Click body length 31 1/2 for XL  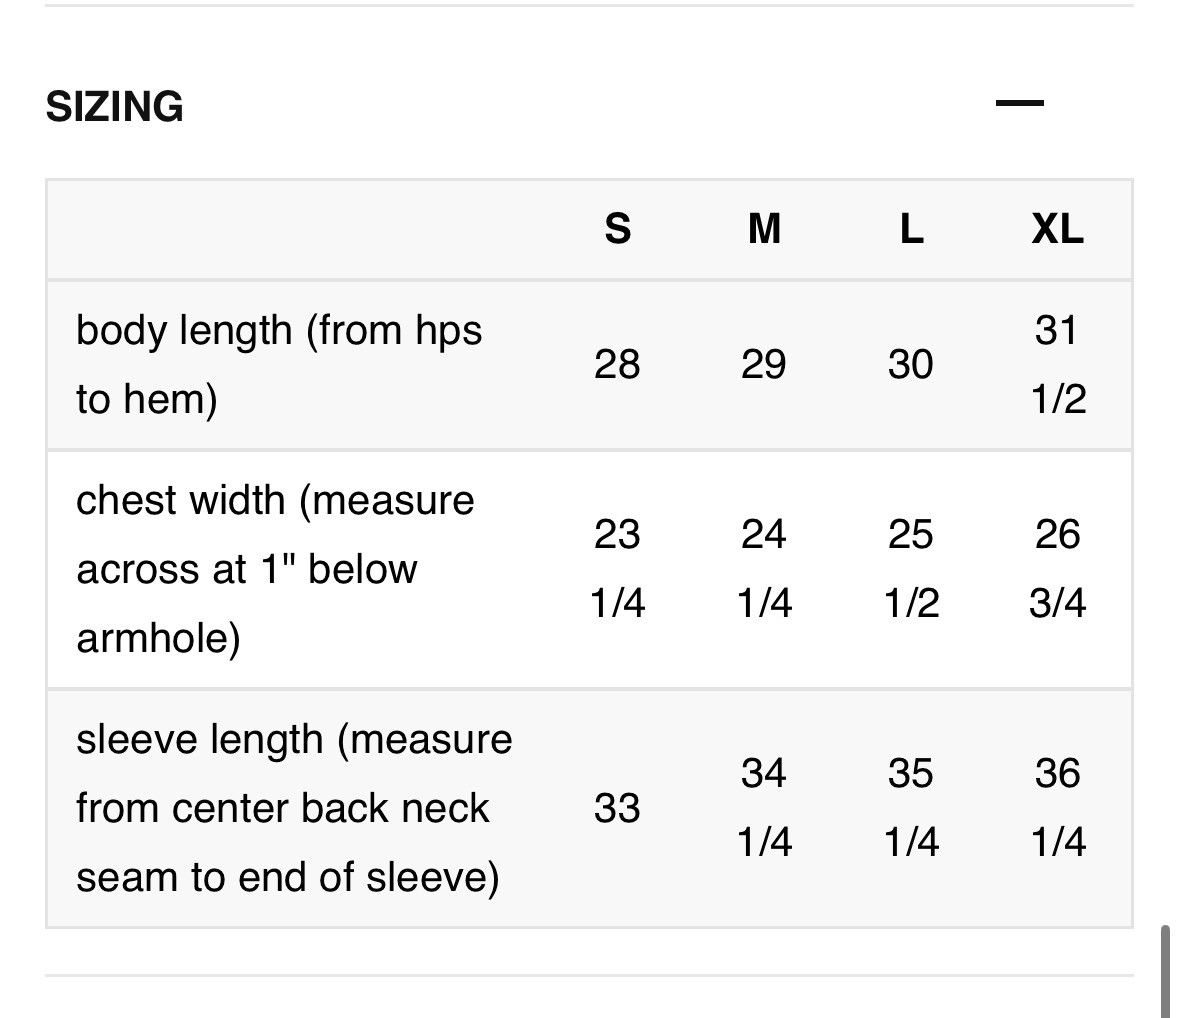pos(1058,365)
